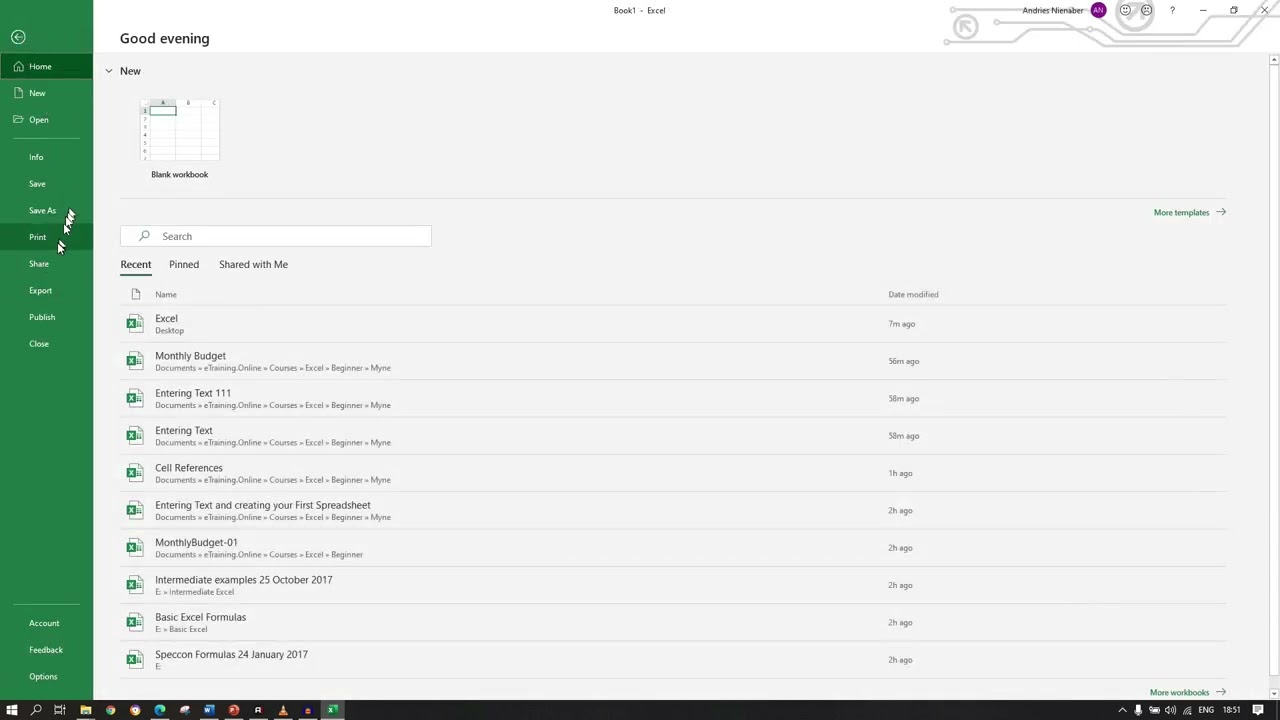
Task: Click the back arrow to return to workbook
Action: tap(18, 37)
